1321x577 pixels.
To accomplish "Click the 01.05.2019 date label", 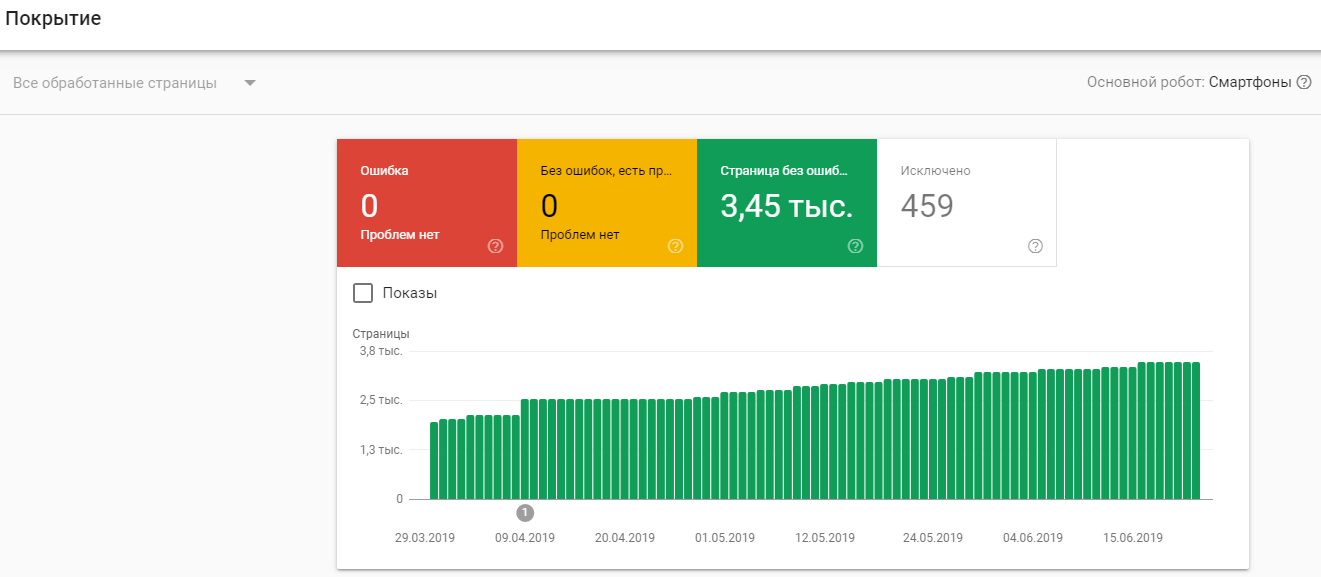I will click(x=725, y=538).
